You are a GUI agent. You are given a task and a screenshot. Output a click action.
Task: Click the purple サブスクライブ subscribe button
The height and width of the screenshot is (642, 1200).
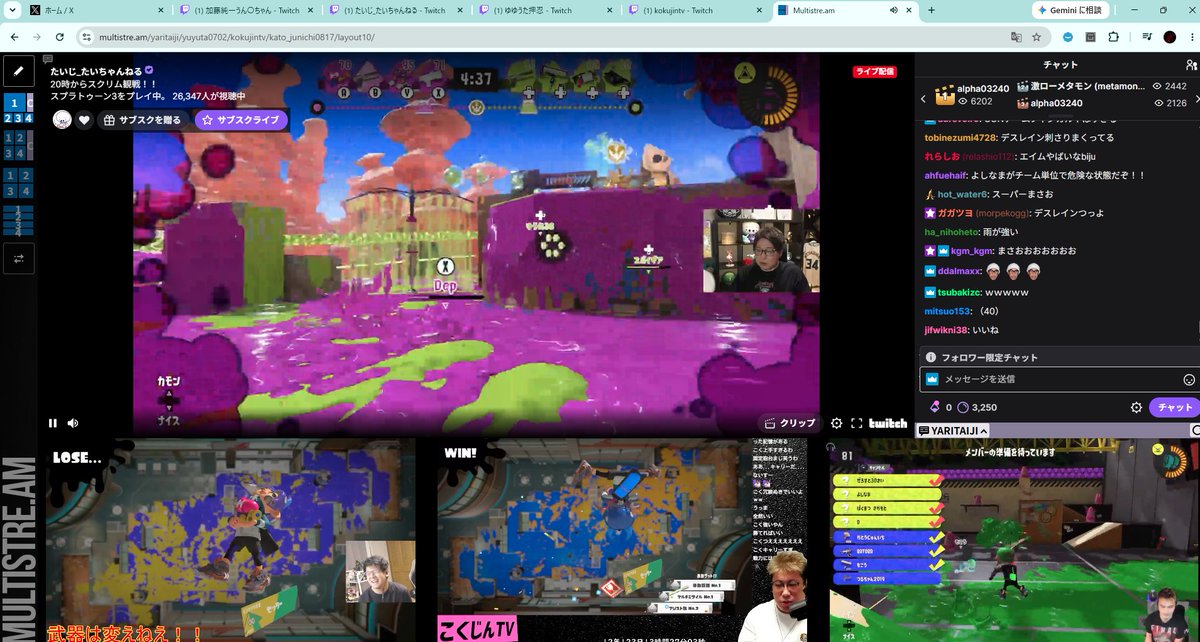tap(241, 120)
